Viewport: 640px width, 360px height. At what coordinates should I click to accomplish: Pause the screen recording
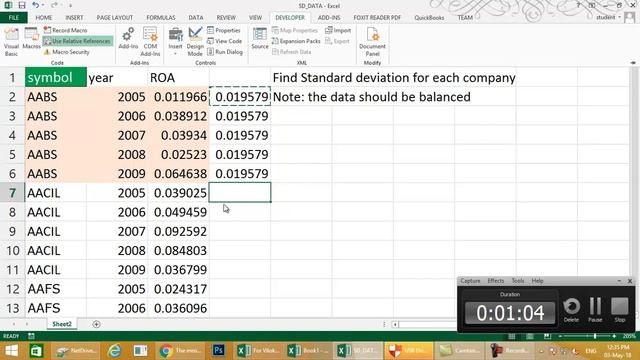click(x=595, y=309)
